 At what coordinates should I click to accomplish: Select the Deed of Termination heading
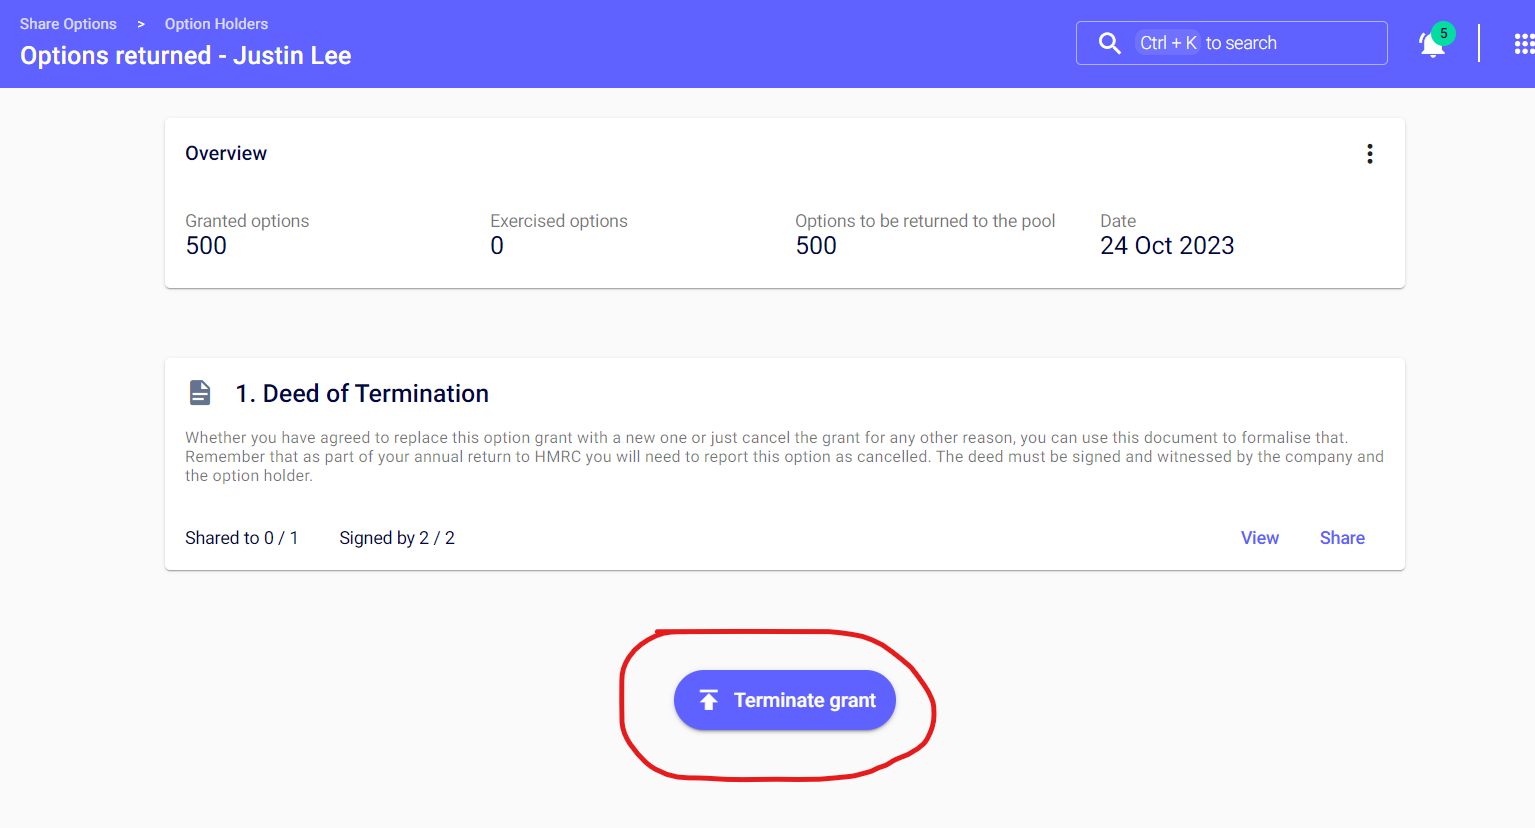[362, 394]
